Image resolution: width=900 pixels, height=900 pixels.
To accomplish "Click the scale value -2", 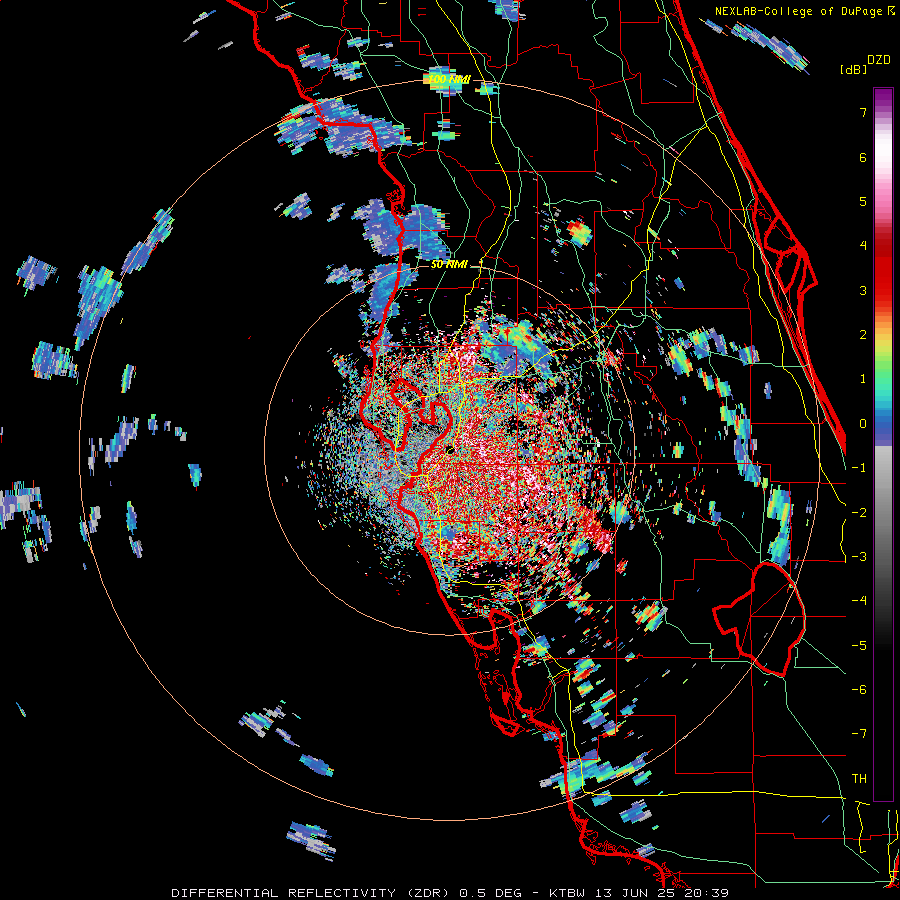I will point(859,513).
